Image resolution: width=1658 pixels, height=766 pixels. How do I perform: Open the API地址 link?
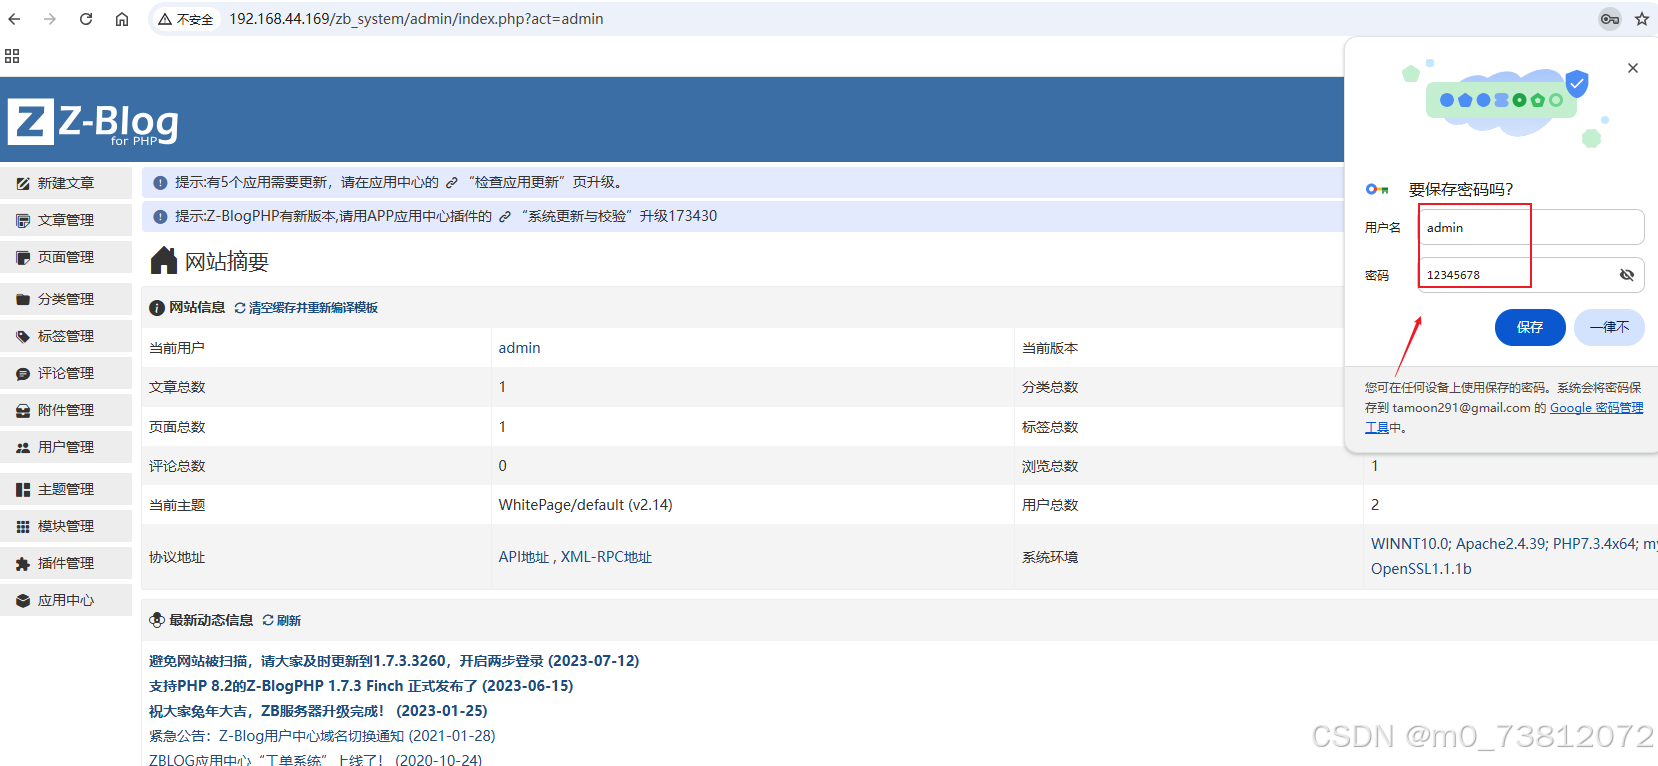click(524, 557)
